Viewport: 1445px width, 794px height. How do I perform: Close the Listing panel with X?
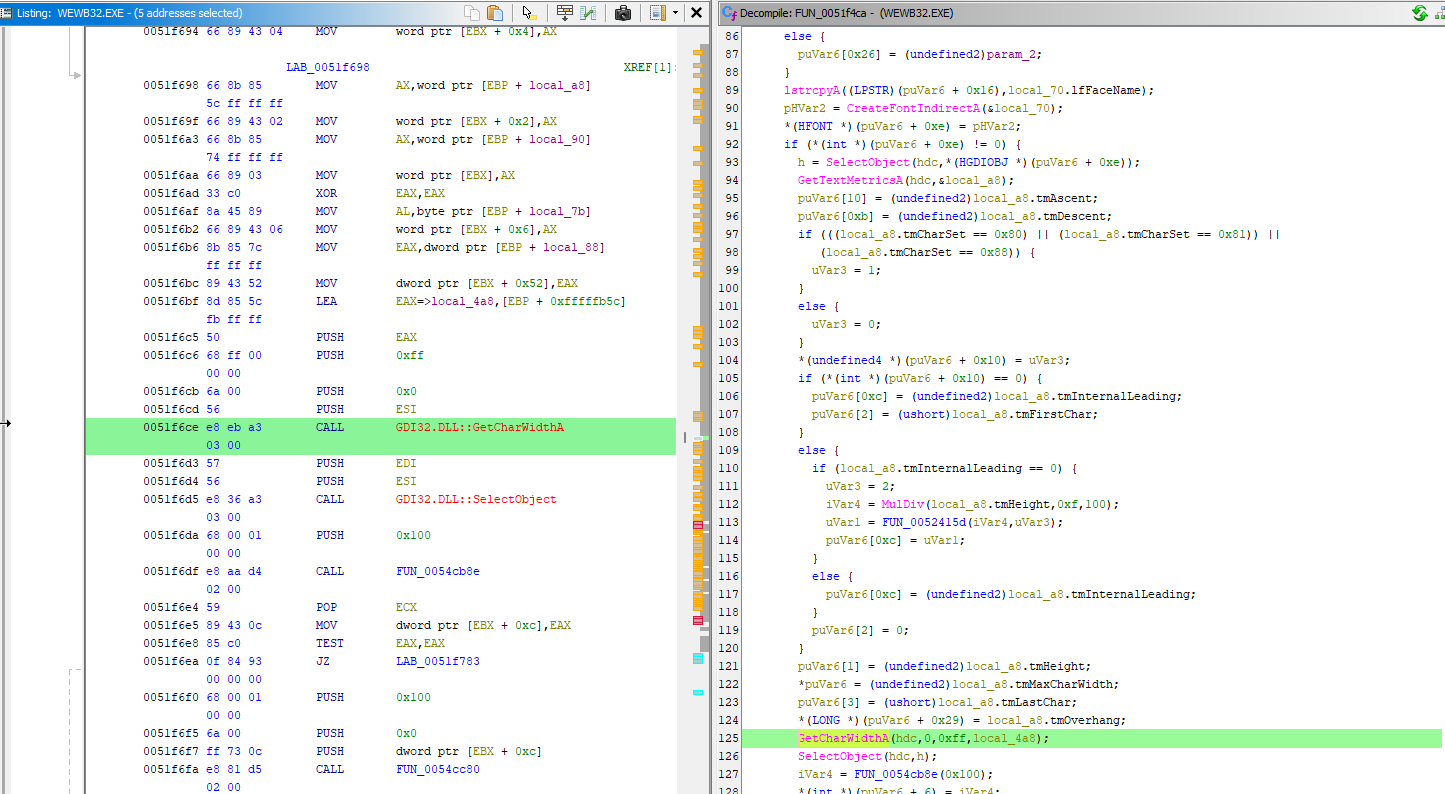click(696, 13)
